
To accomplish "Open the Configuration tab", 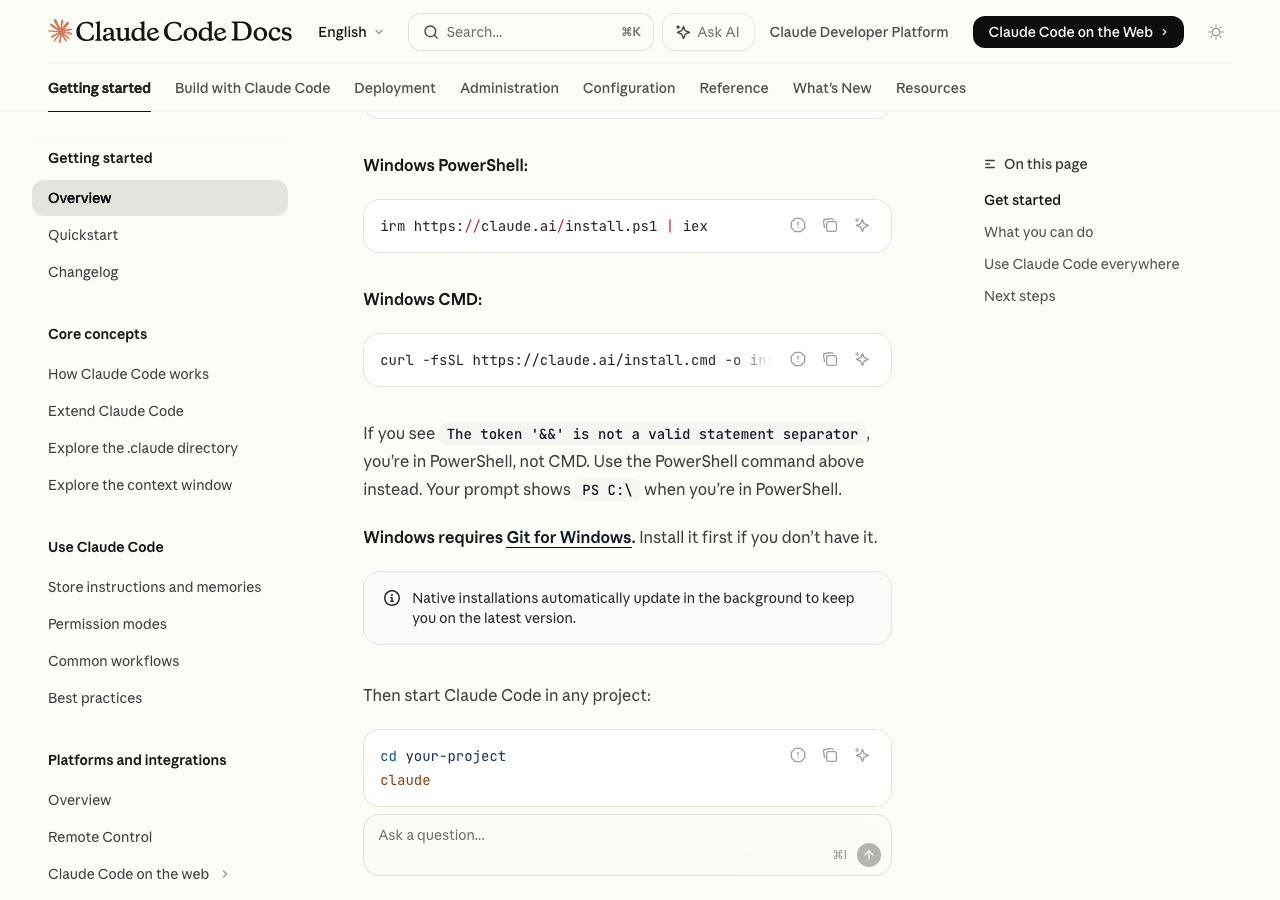I will point(629,88).
